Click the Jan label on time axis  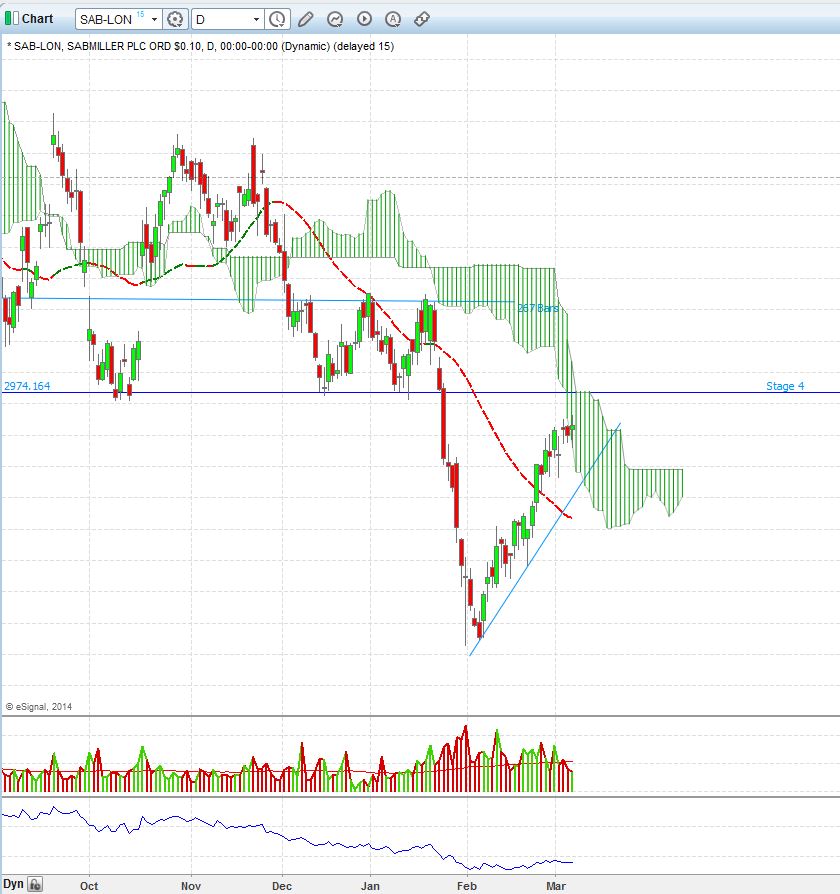[x=370, y=886]
